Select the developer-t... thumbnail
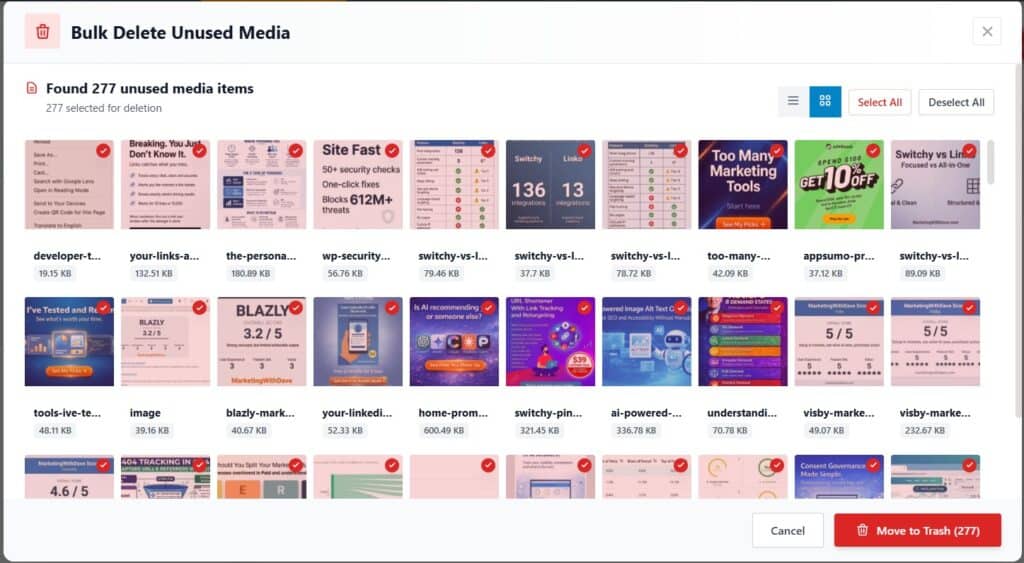This screenshot has height=563, width=1024. (69, 184)
